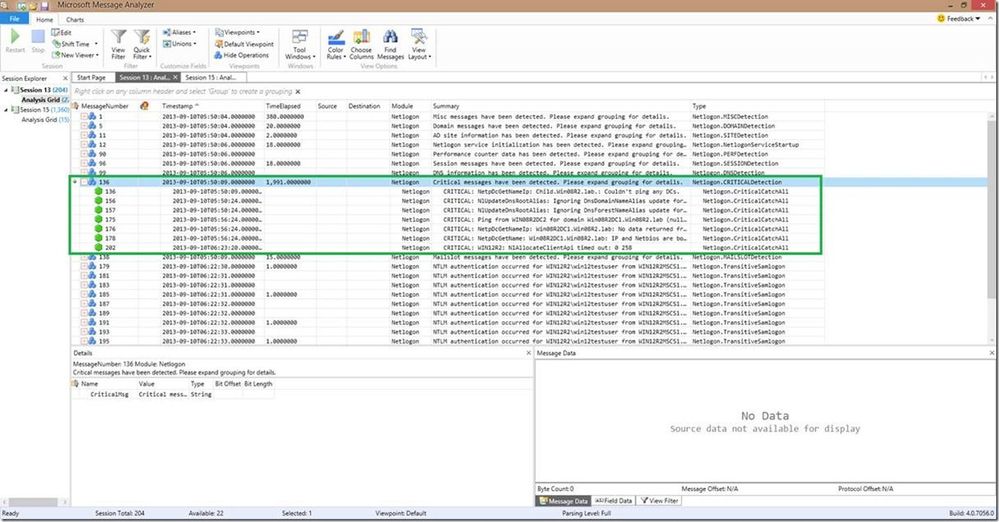This screenshot has width=999, height=522.
Task: Click the TimeElapsed column header
Action: 282,106
